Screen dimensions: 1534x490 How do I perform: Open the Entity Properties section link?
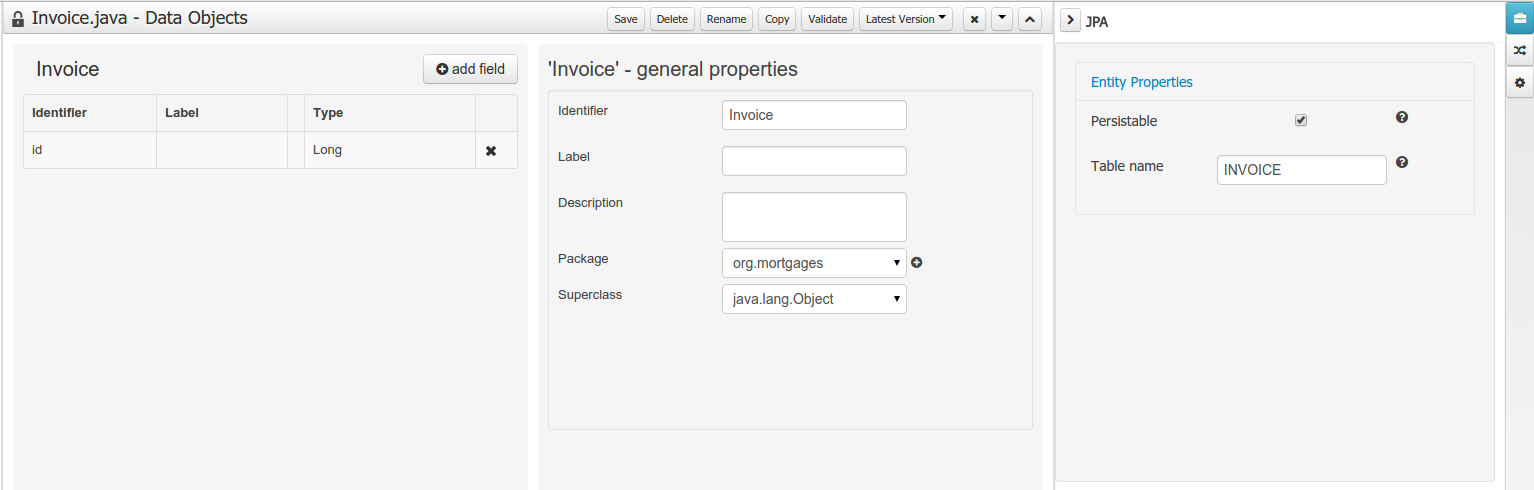click(1141, 82)
